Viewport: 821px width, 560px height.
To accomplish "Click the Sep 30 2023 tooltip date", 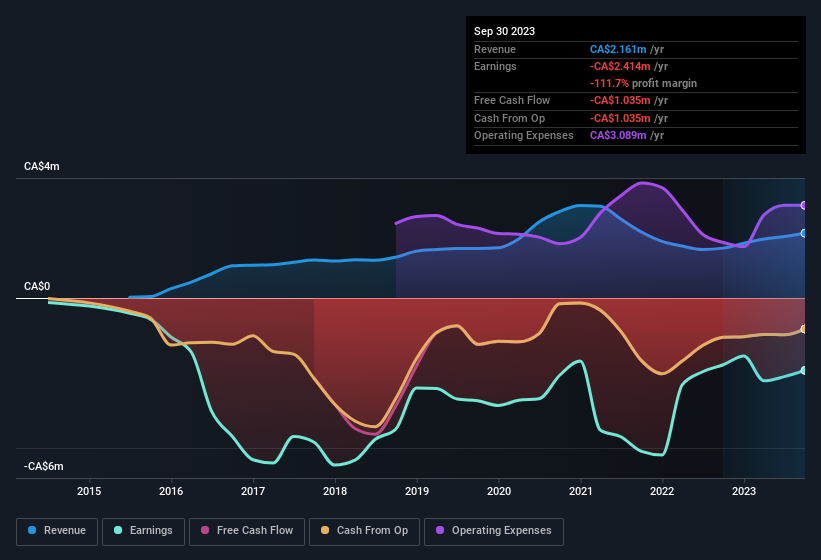I will point(505,31).
